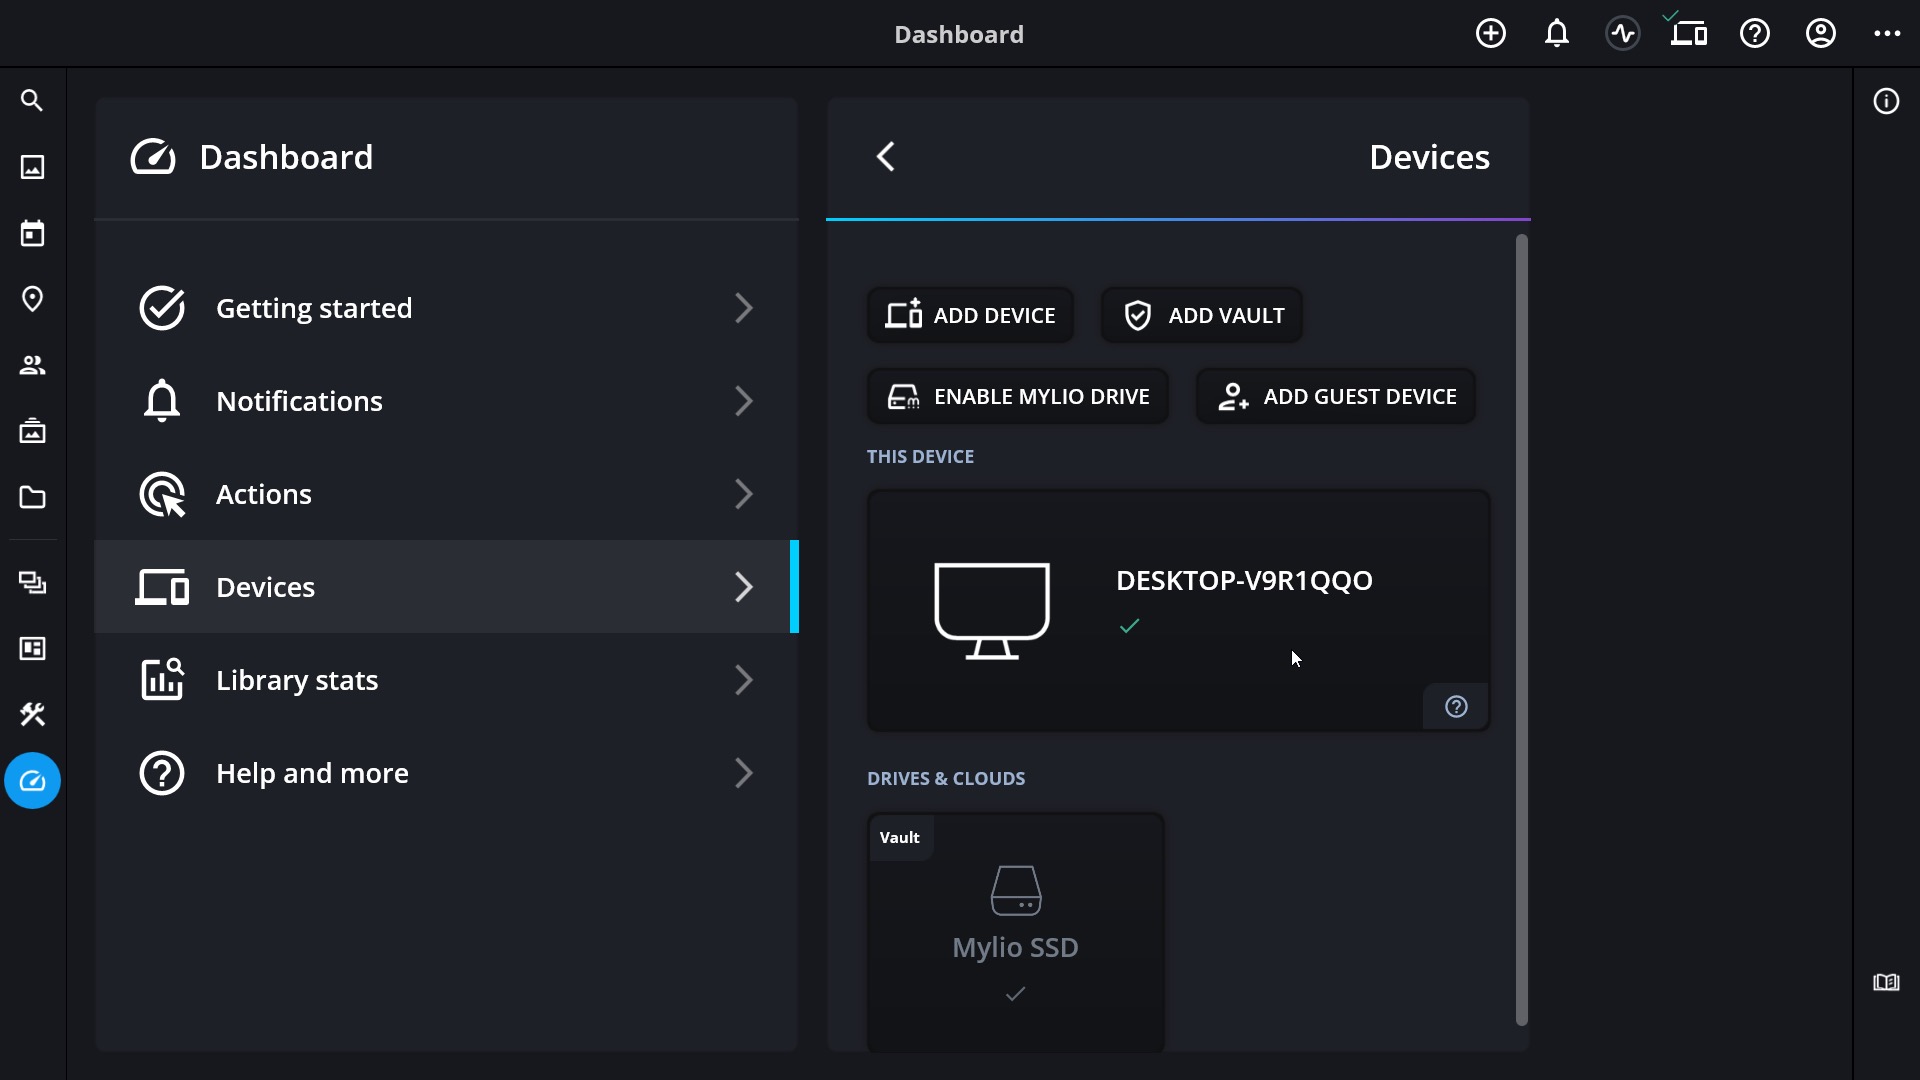This screenshot has height=1080, width=1920.
Task: Click the desktop monitor icon for this device
Action: 991,610
